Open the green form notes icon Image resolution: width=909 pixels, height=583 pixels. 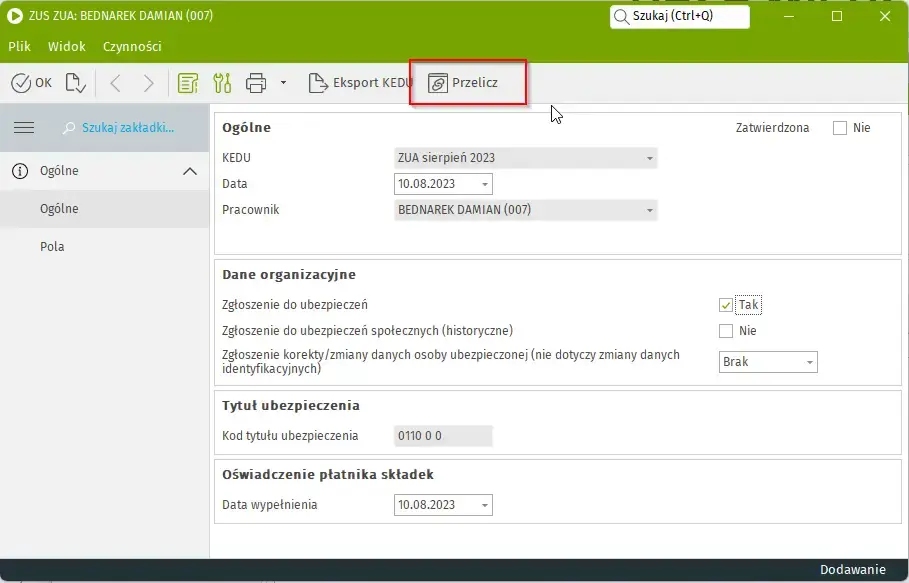[187, 83]
